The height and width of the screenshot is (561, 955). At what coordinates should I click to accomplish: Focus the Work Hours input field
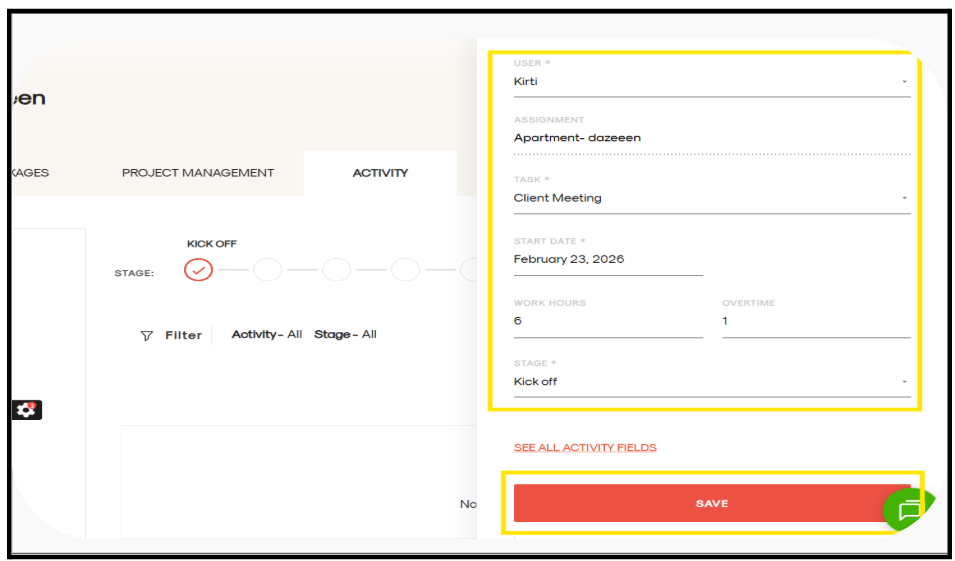pos(607,322)
